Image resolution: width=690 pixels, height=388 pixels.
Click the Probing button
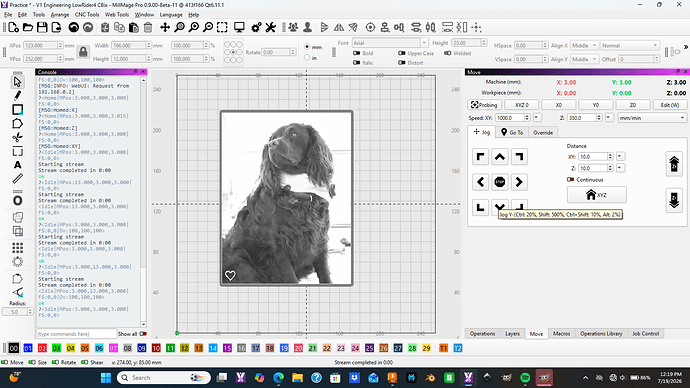[x=484, y=105]
